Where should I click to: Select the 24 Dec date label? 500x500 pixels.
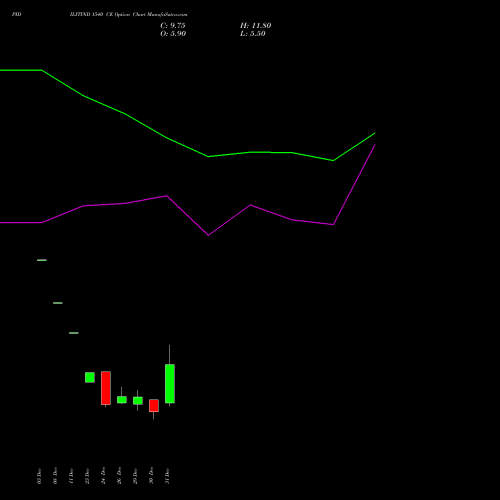(x=103, y=476)
